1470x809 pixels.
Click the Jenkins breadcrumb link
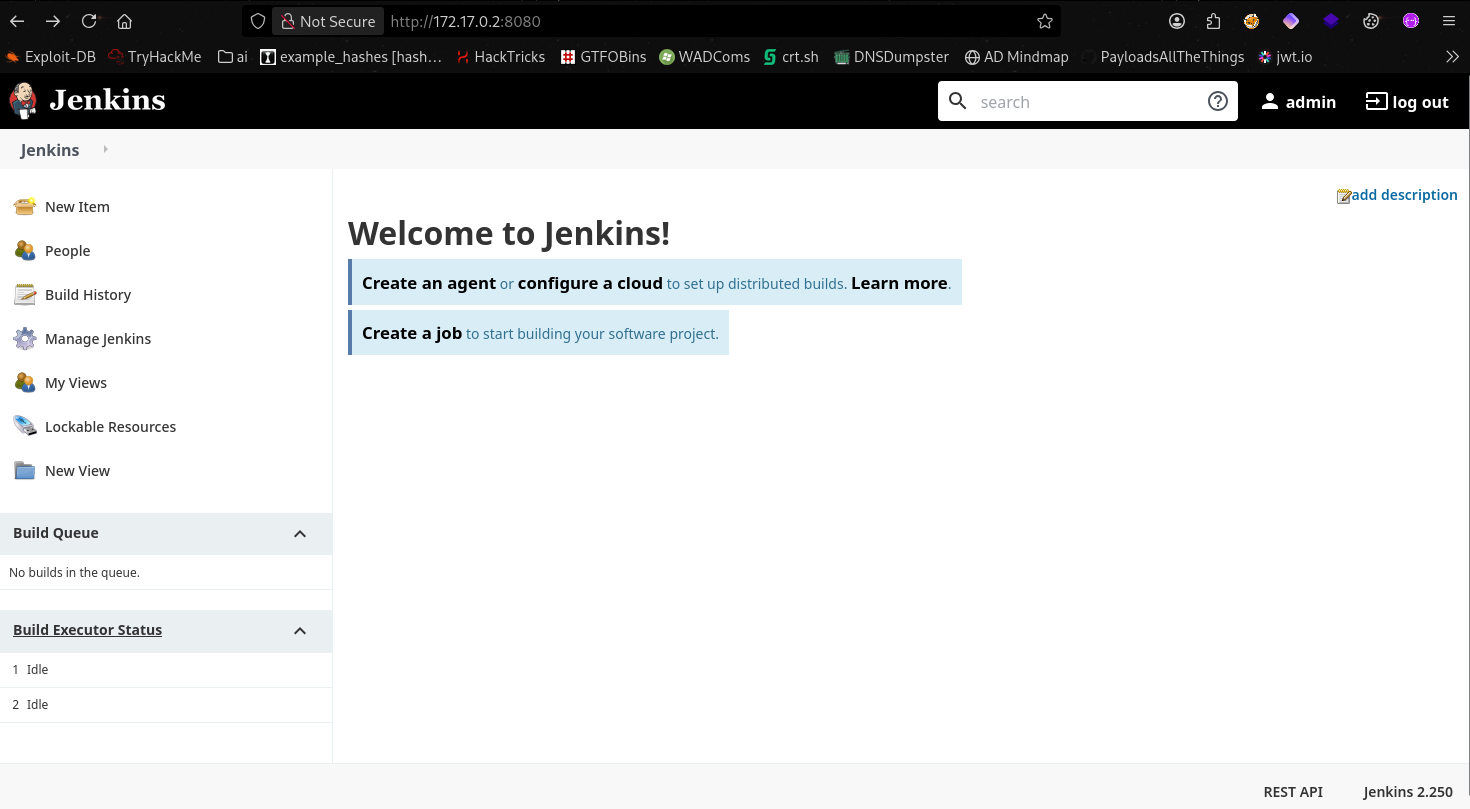[50, 150]
